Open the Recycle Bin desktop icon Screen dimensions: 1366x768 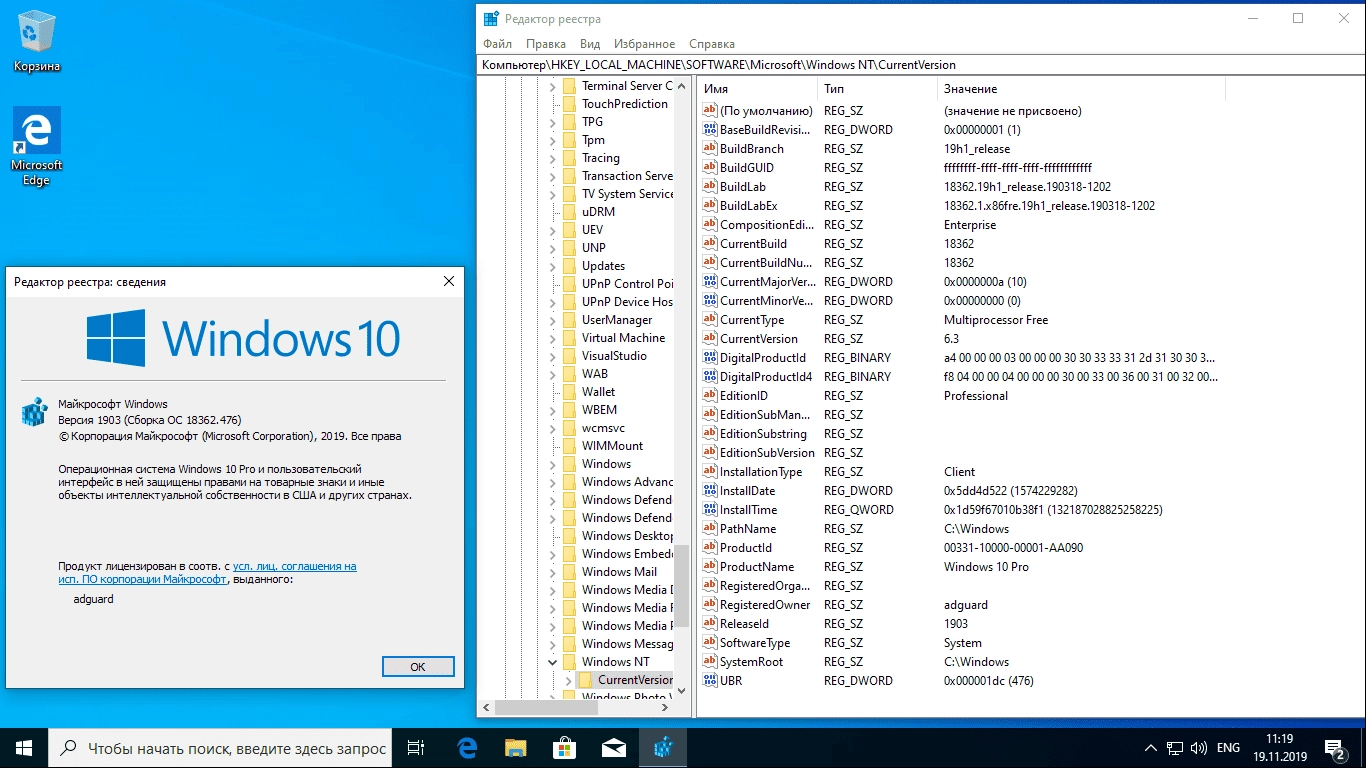(37, 42)
